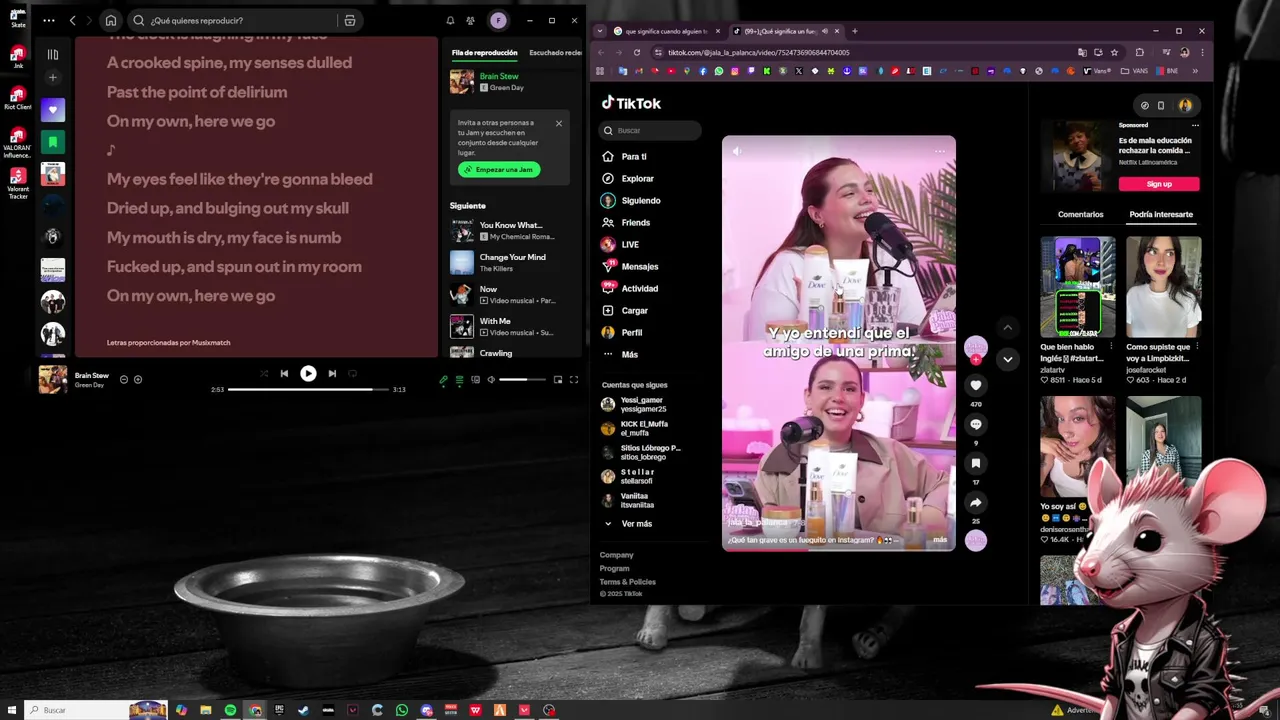
Task: Collapse Spotify library sidebar icon
Action: point(53,54)
